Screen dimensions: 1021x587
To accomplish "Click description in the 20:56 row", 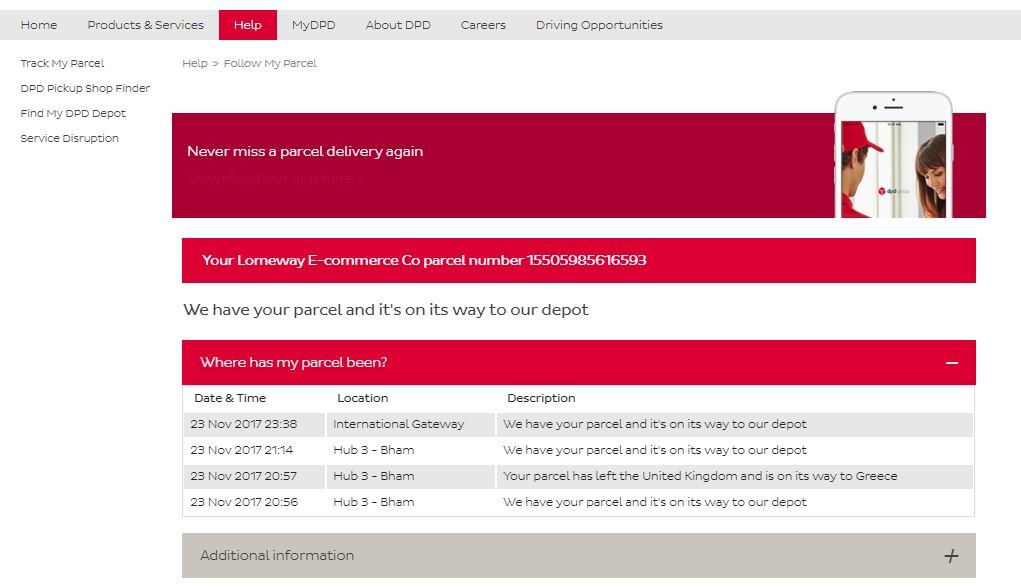I will tap(734, 502).
